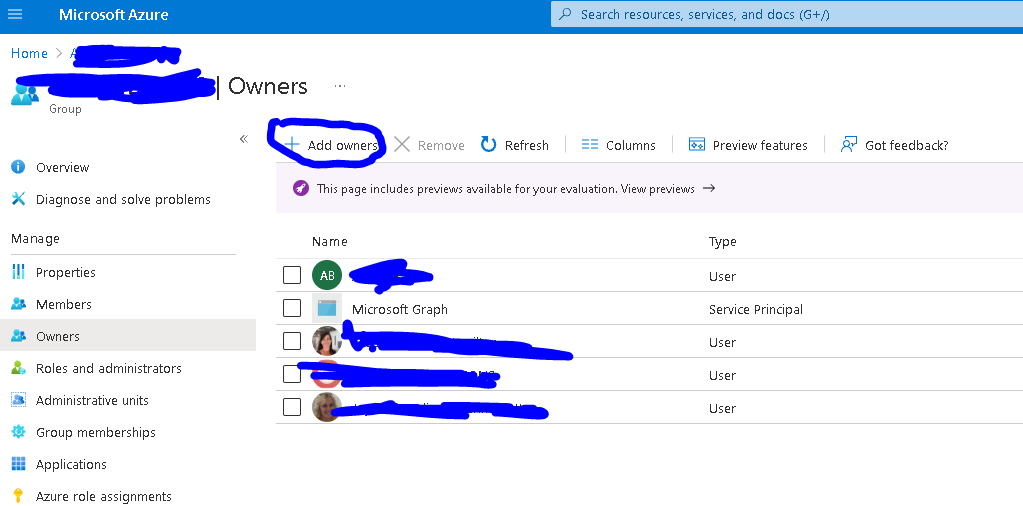Click the User type cell in AB row
This screenshot has width=1023, height=506.
tap(722, 276)
